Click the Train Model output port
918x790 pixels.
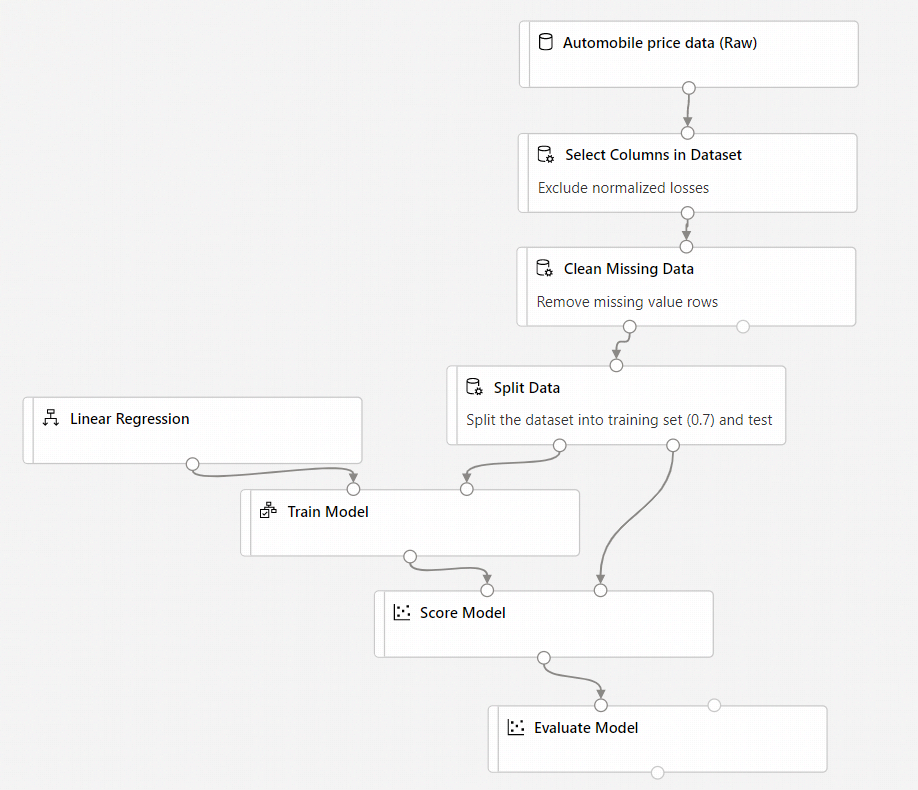point(409,556)
